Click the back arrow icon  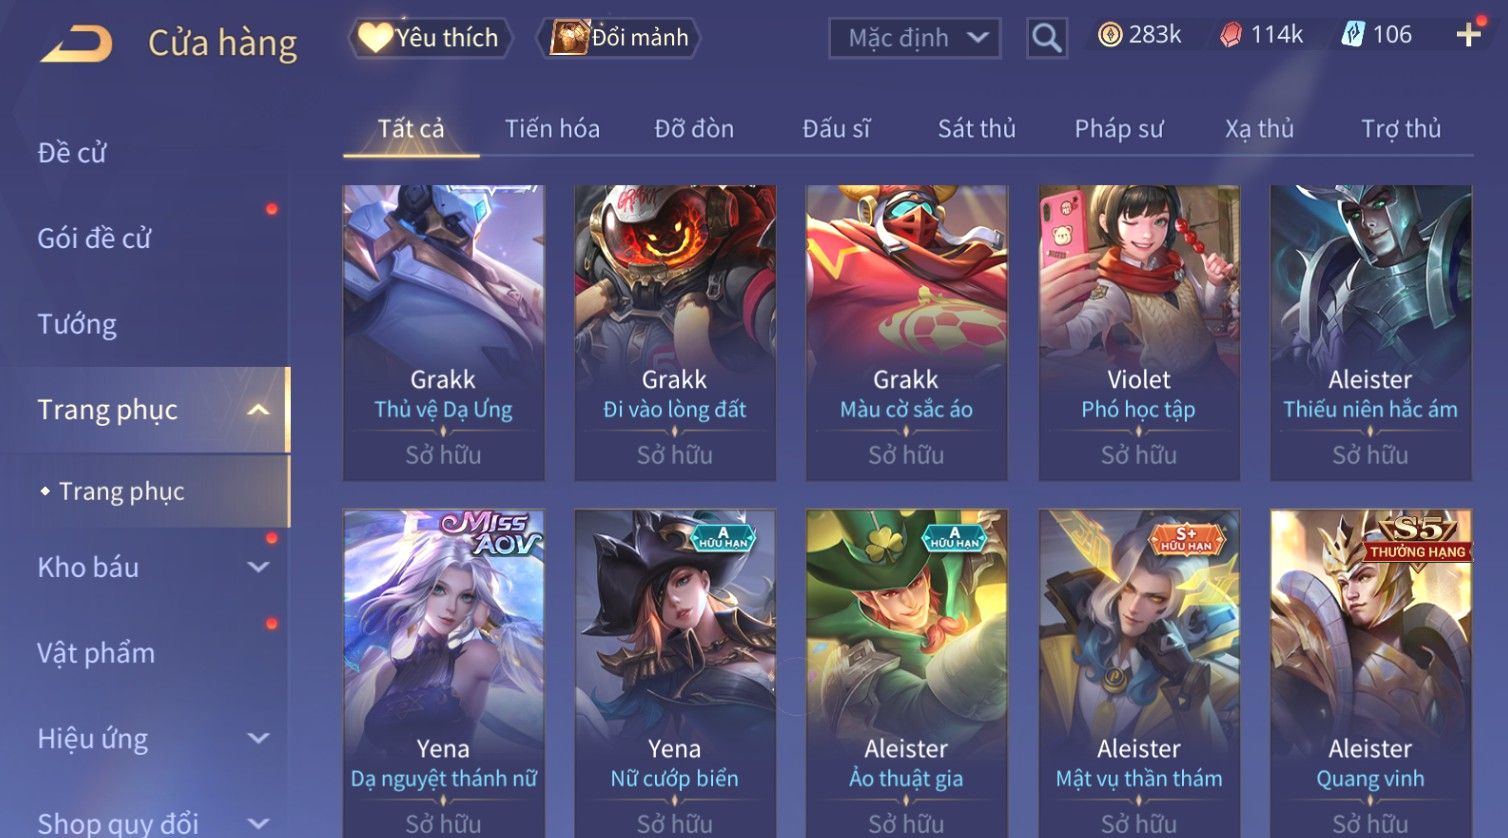(x=76, y=44)
